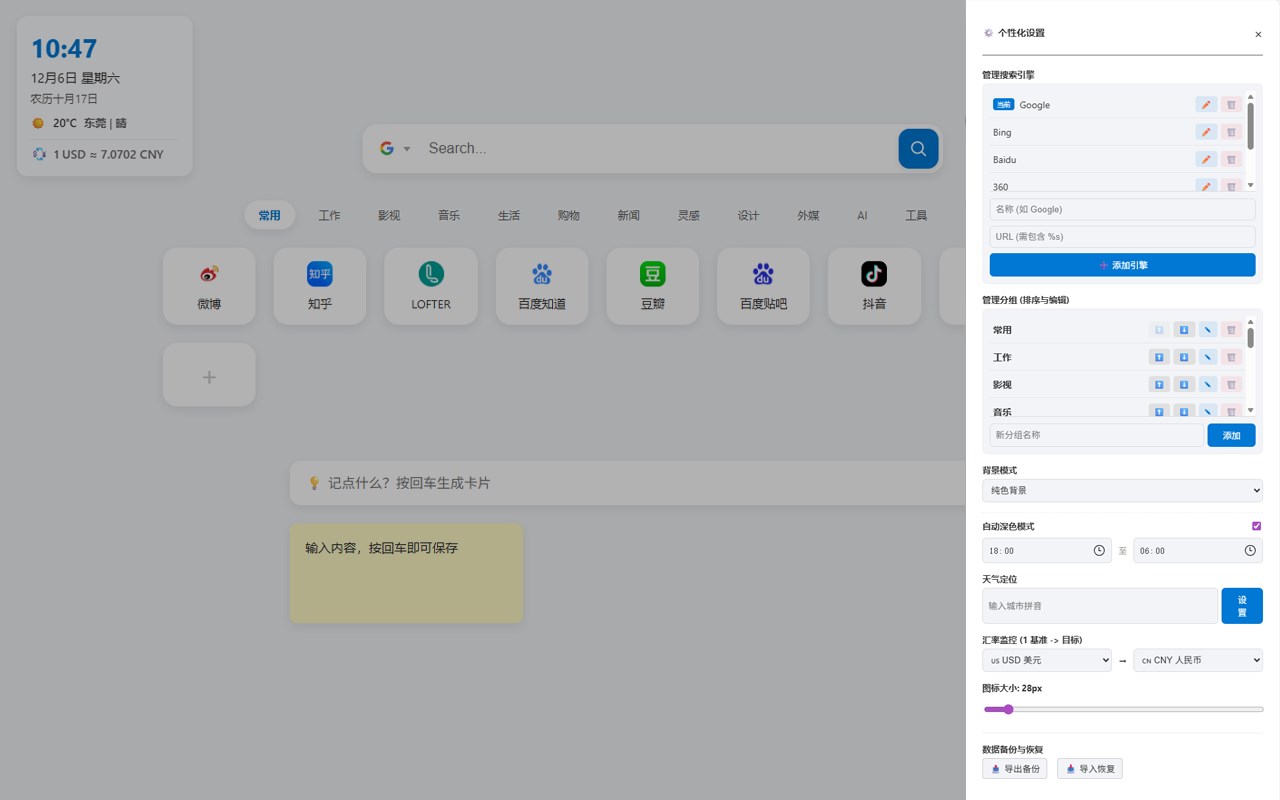Move the 工作 group down
1280x800 pixels.
pyautogui.click(x=1184, y=357)
